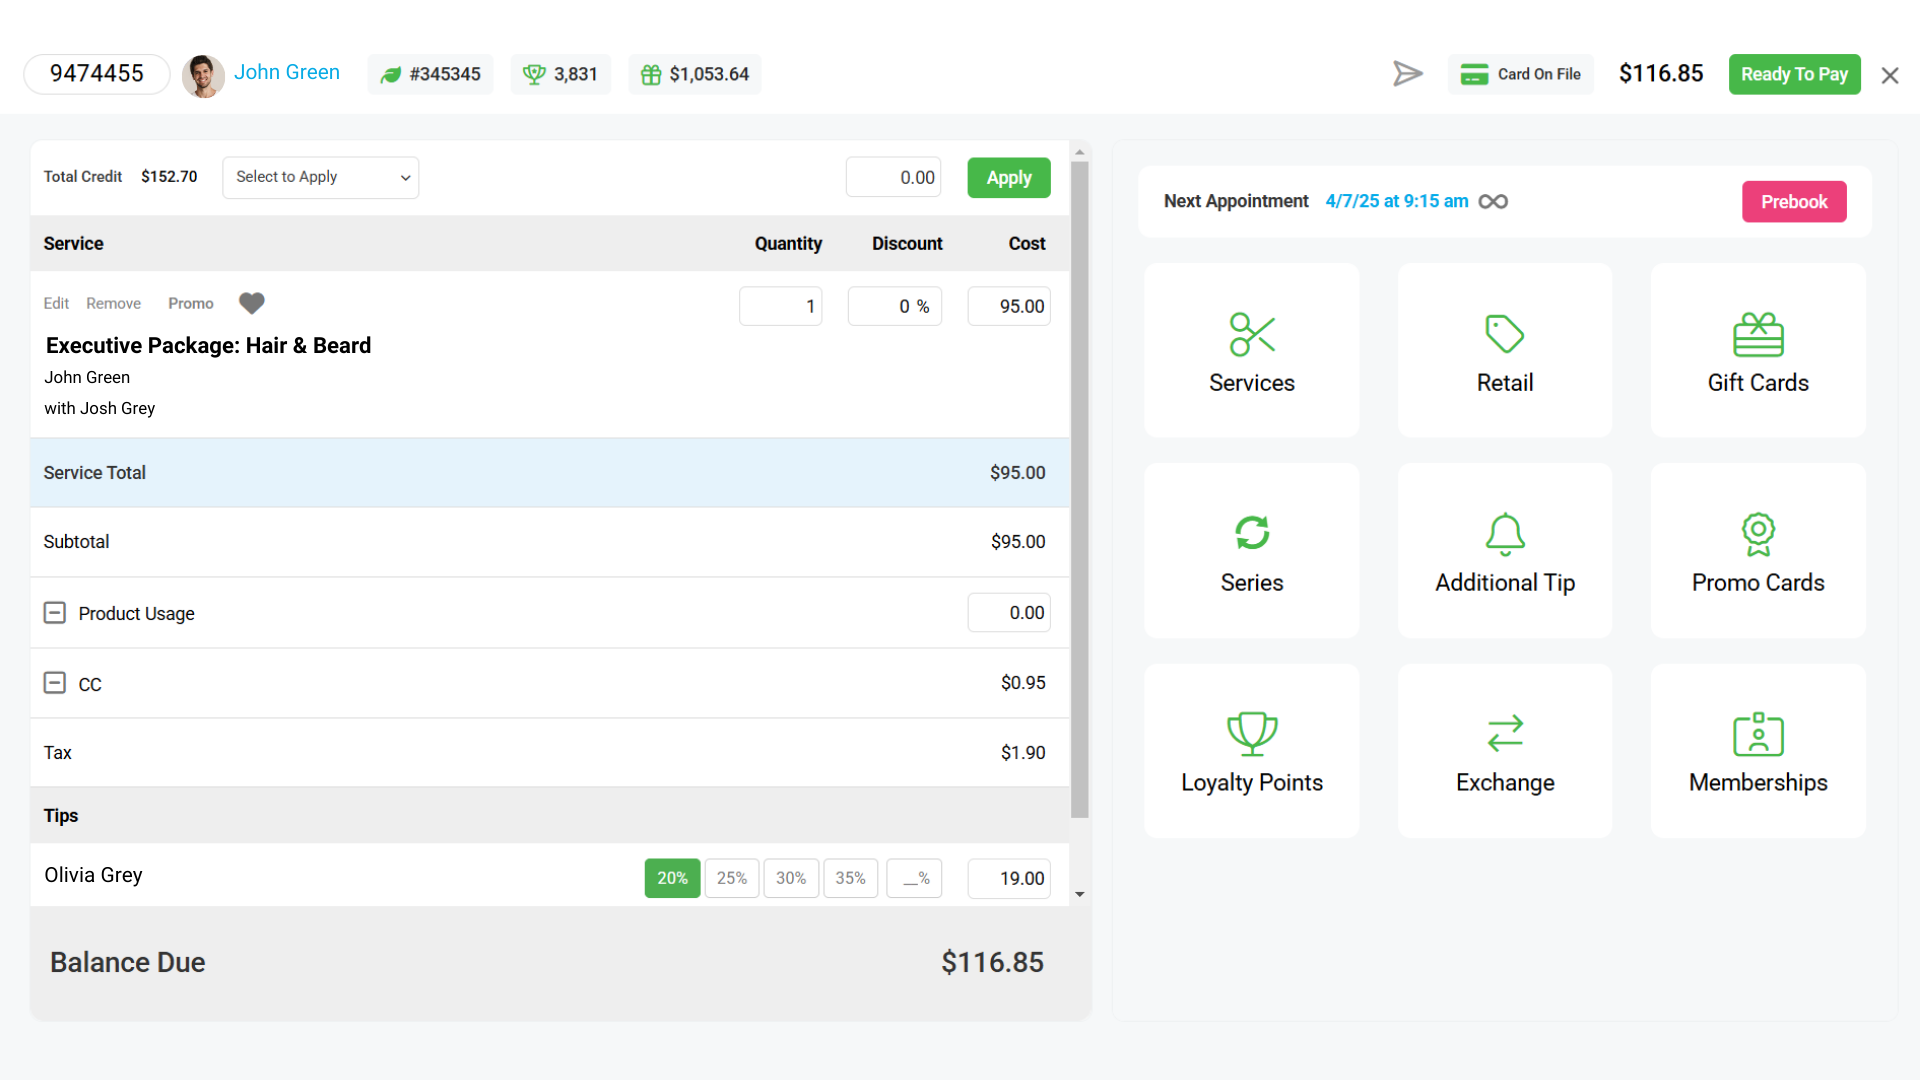Click recurring infinity icon beside appointment

1493,202
